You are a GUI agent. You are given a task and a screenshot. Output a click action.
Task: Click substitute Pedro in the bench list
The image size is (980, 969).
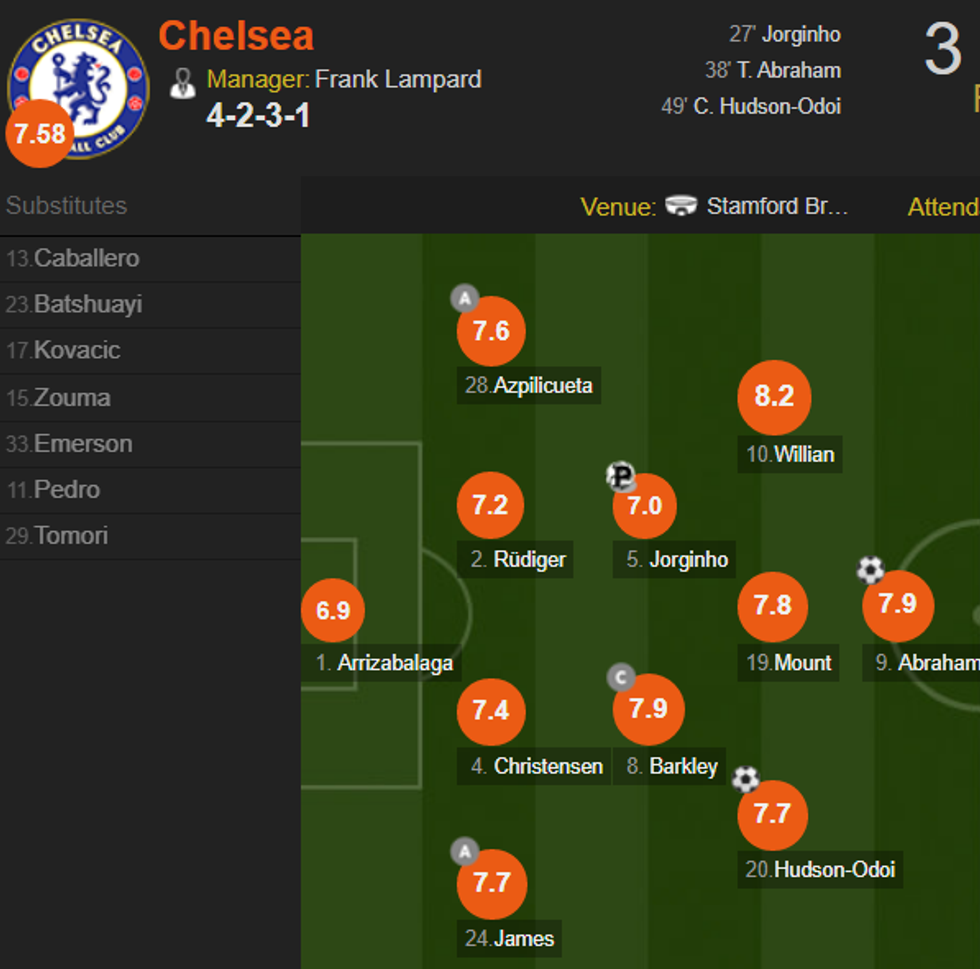[66, 490]
